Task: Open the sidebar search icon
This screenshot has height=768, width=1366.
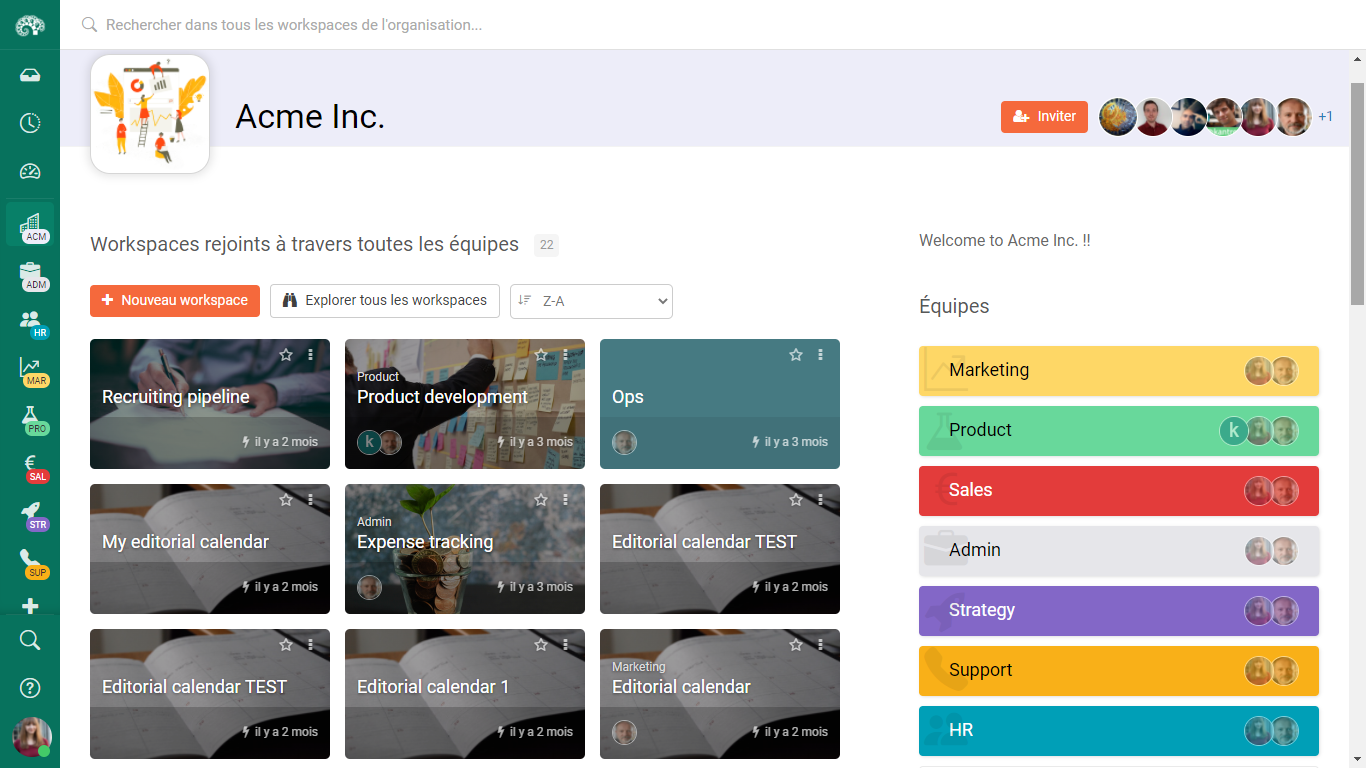Action: tap(30, 640)
